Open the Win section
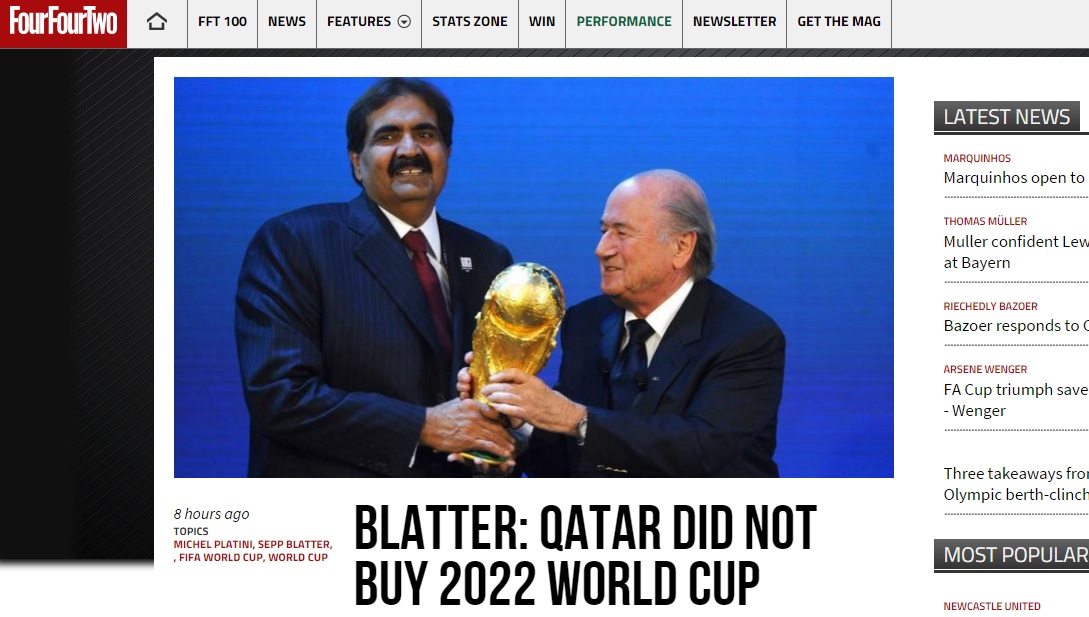Image resolution: width=1089 pixels, height=617 pixels. 542,22
